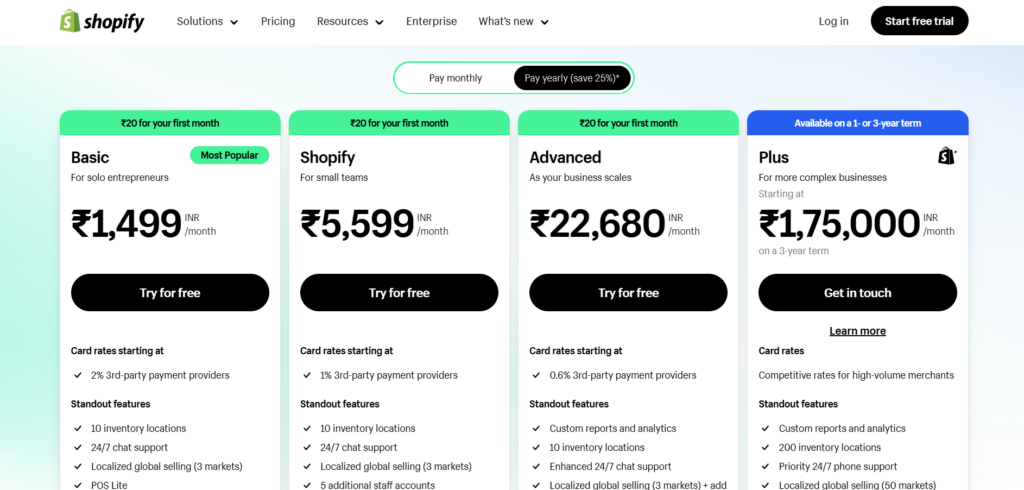Expand the Solutions dropdown menu
Image resolution: width=1024 pixels, height=490 pixels.
click(208, 22)
